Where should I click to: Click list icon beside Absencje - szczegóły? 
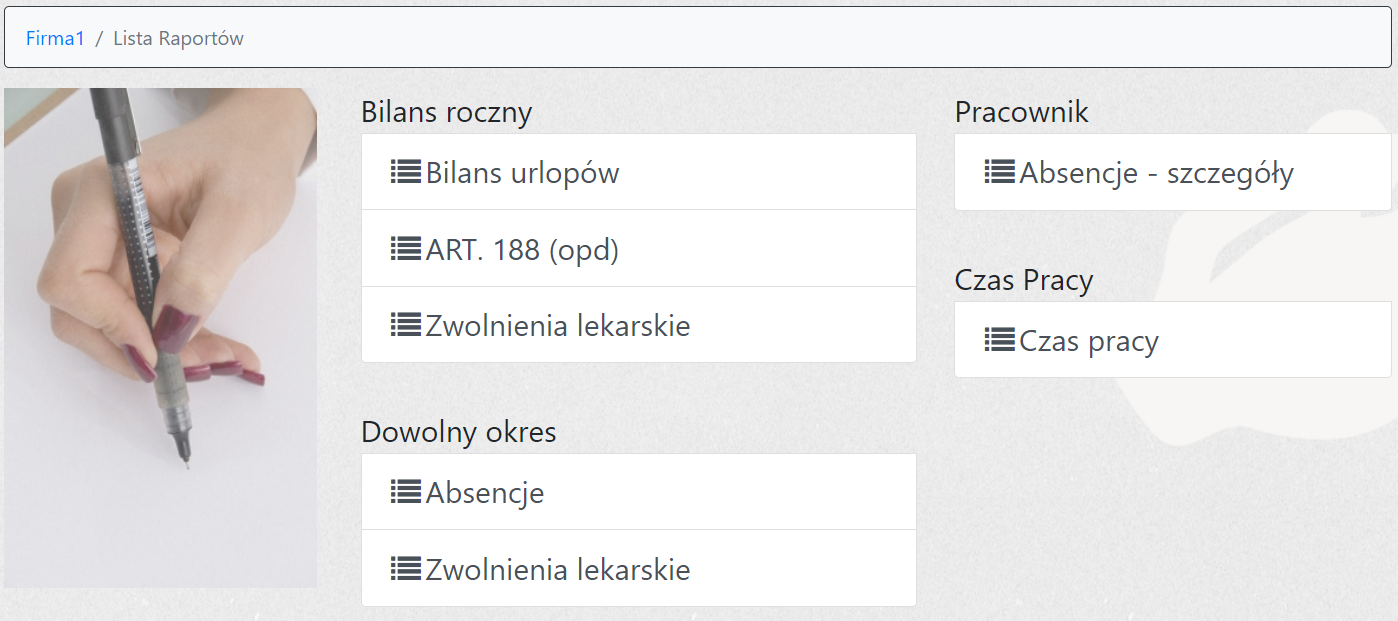[x=999, y=172]
